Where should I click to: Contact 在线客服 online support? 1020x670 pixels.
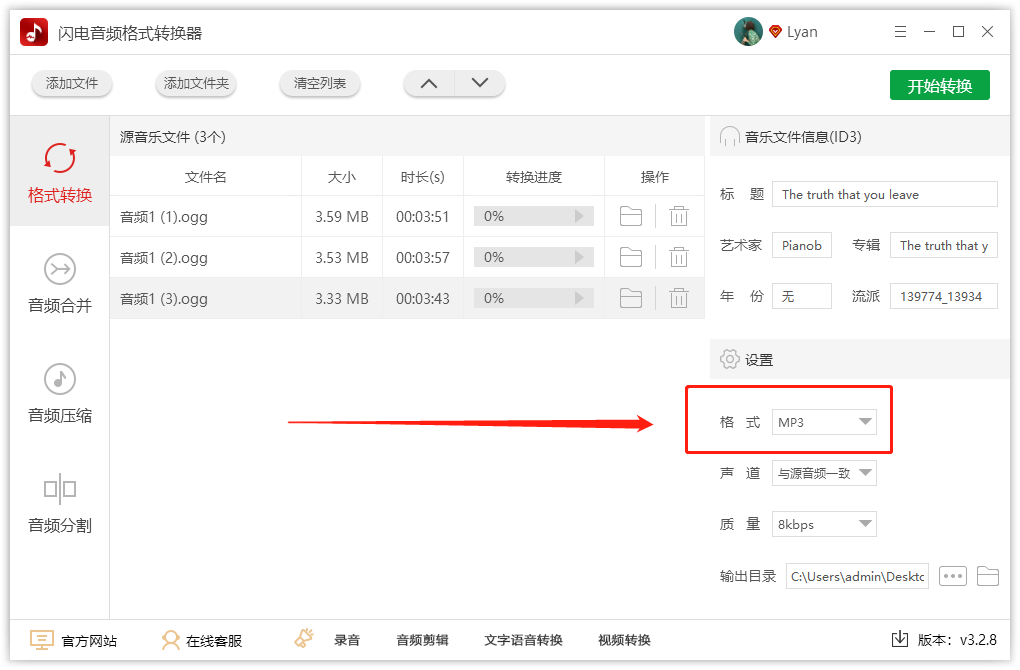coord(202,641)
